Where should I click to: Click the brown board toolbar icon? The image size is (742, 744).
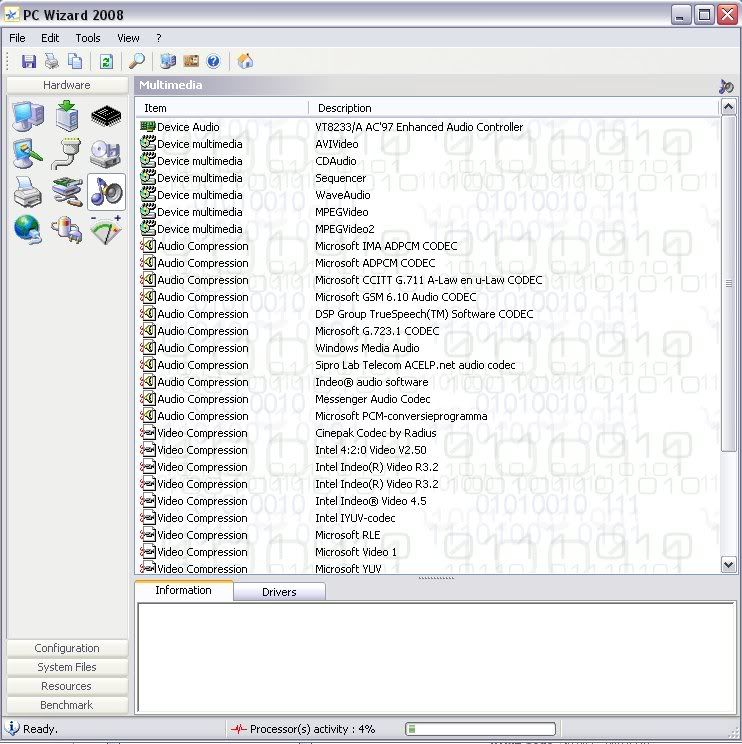(x=191, y=61)
